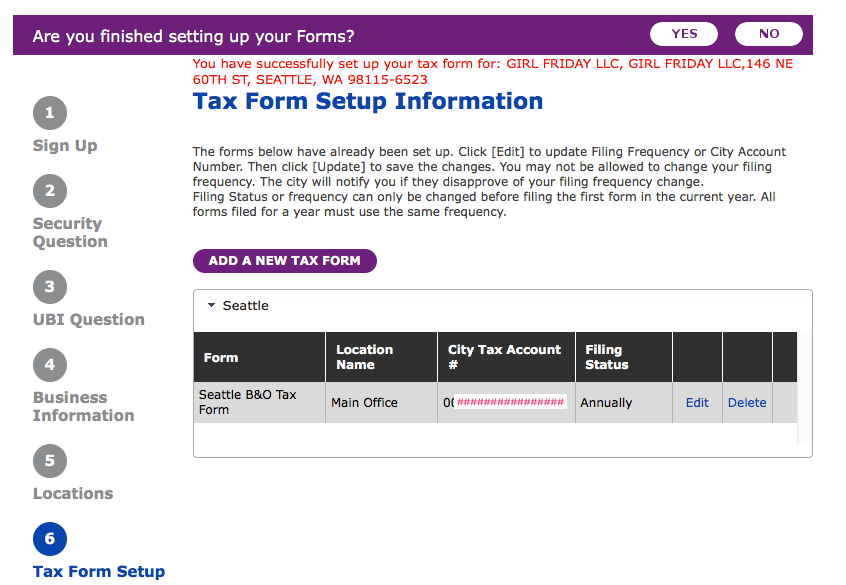
Task: Click the Location Name column header
Action: 381,357
